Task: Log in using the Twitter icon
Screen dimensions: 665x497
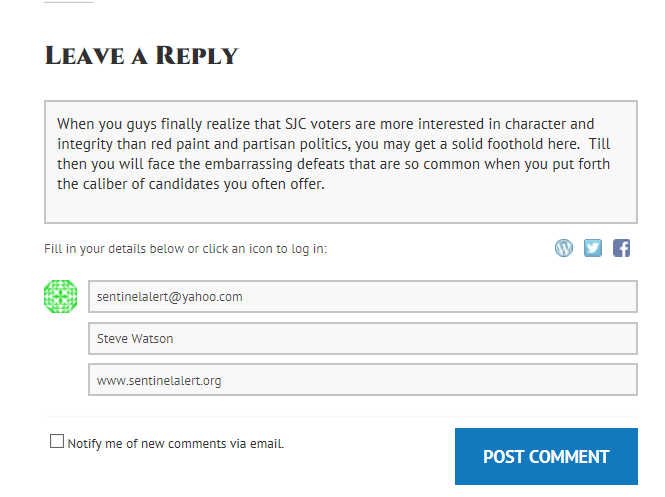Action: 593,248
